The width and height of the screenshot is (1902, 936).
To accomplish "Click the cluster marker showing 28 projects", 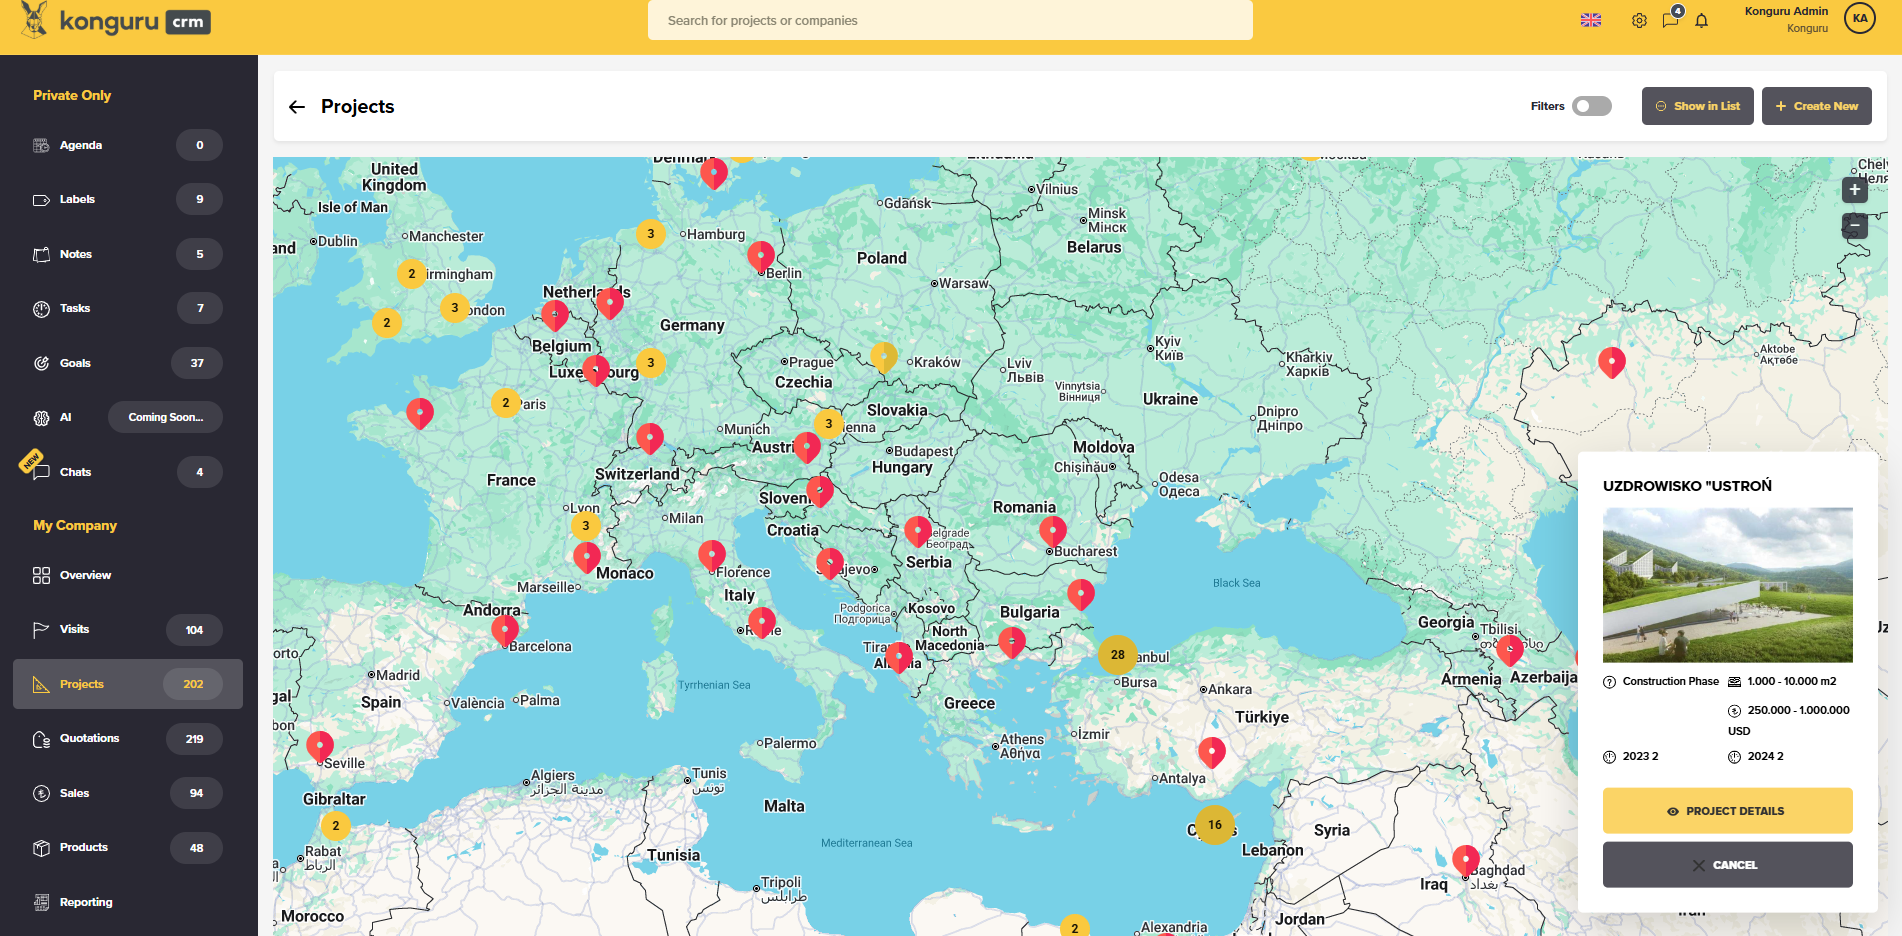I will pos(1118,655).
